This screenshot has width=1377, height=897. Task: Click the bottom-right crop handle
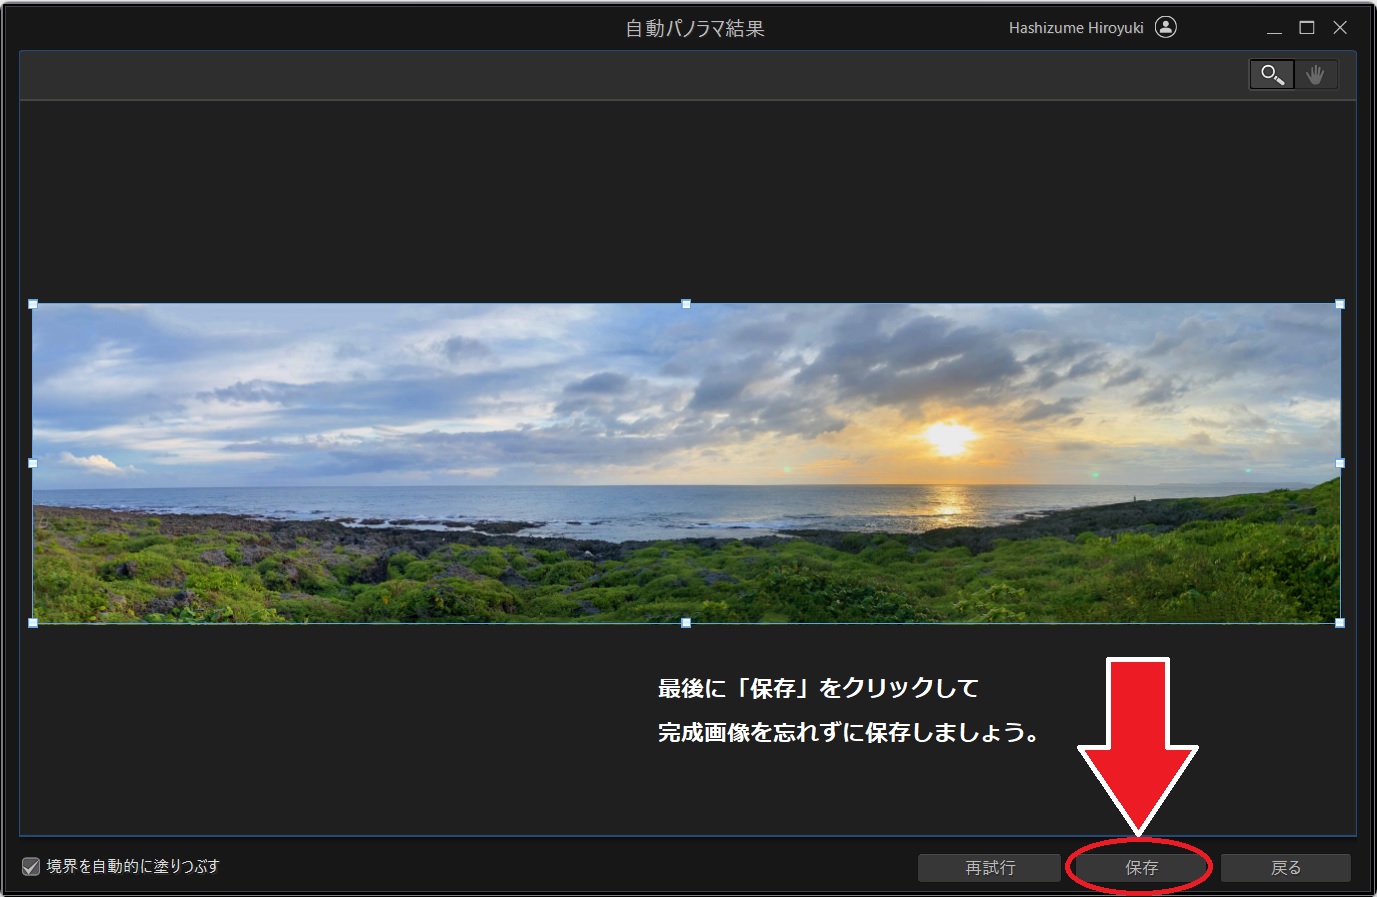[x=1340, y=622]
